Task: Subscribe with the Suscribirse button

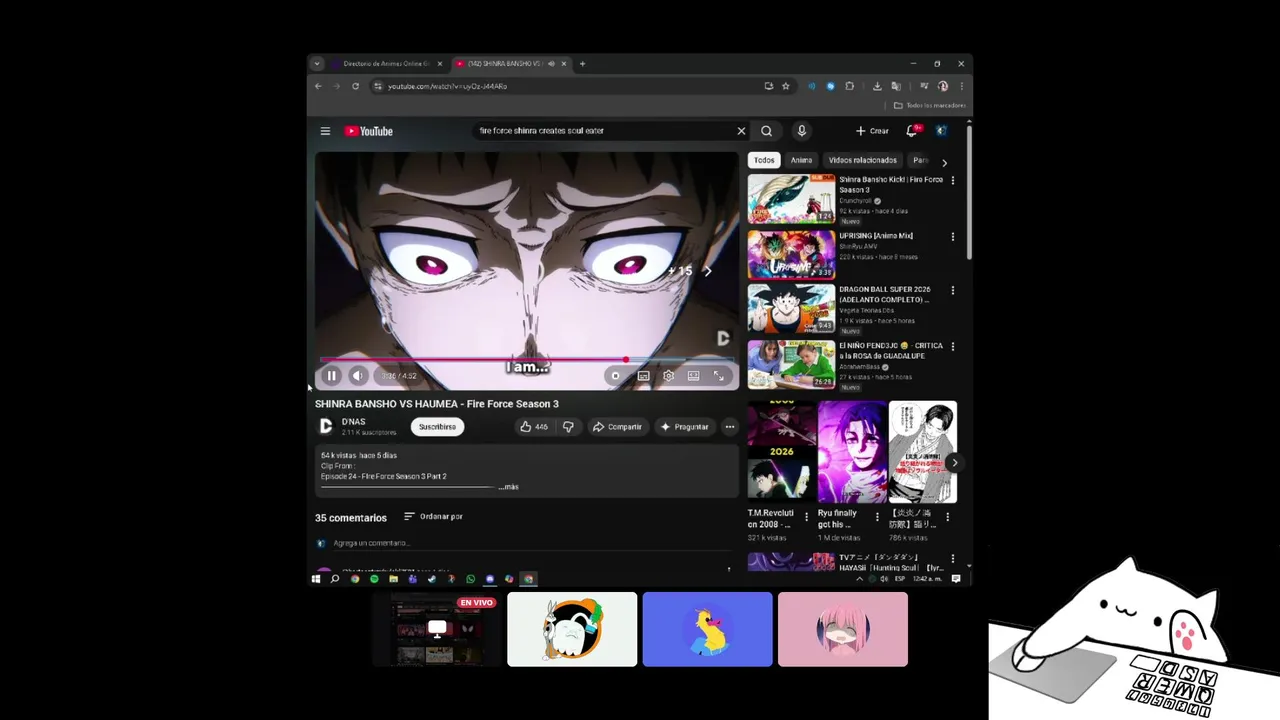Action: [x=437, y=427]
